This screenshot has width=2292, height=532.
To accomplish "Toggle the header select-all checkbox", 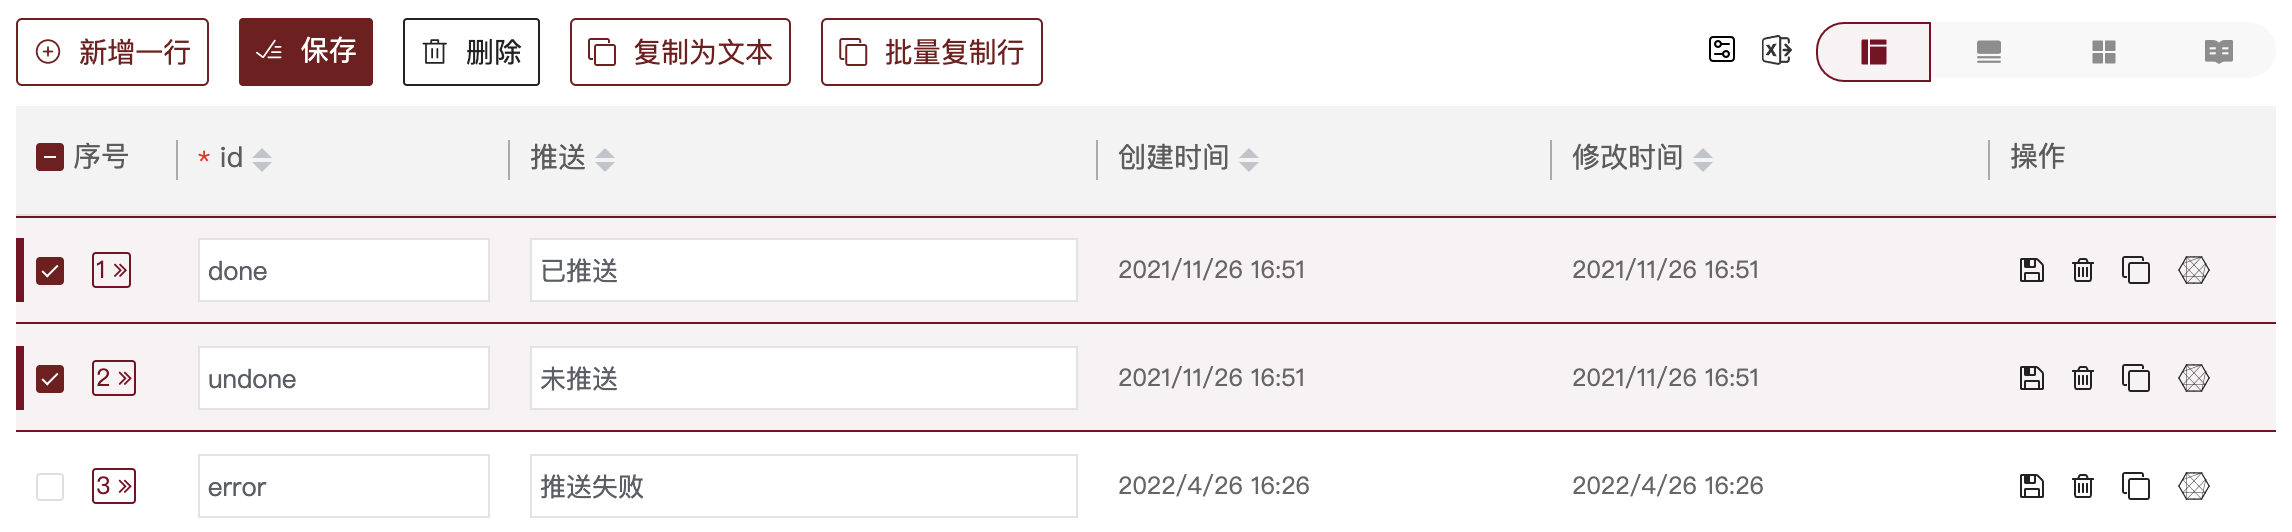I will pyautogui.click(x=50, y=157).
